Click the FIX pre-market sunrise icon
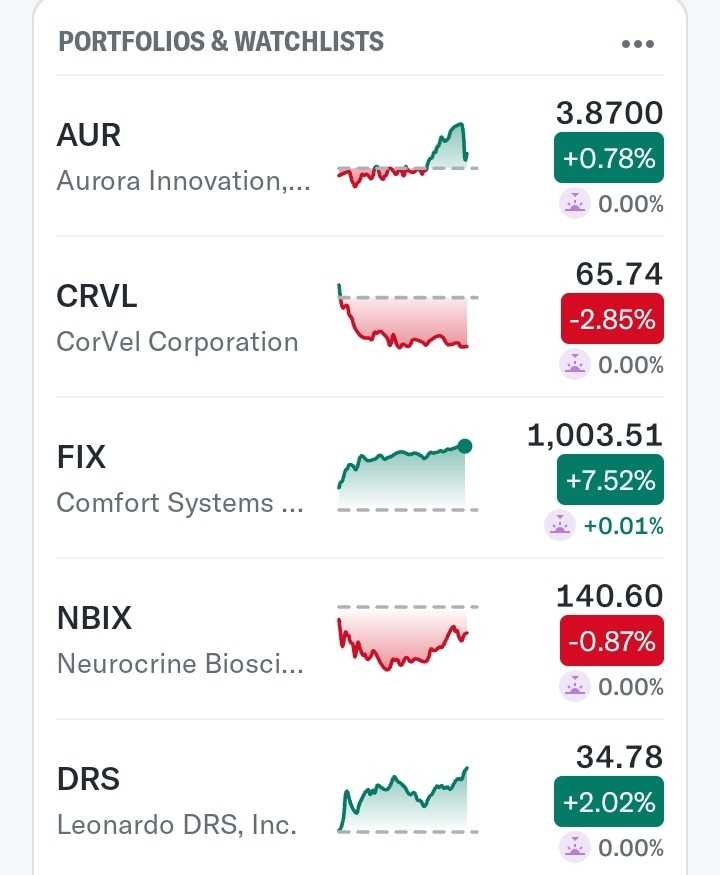Image resolution: width=720 pixels, height=875 pixels. (x=561, y=525)
